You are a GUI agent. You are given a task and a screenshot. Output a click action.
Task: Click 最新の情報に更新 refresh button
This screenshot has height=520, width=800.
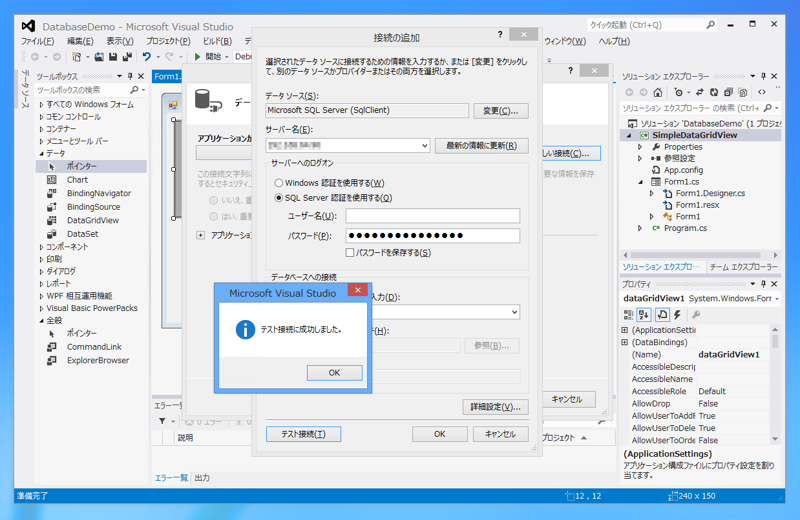(x=481, y=145)
